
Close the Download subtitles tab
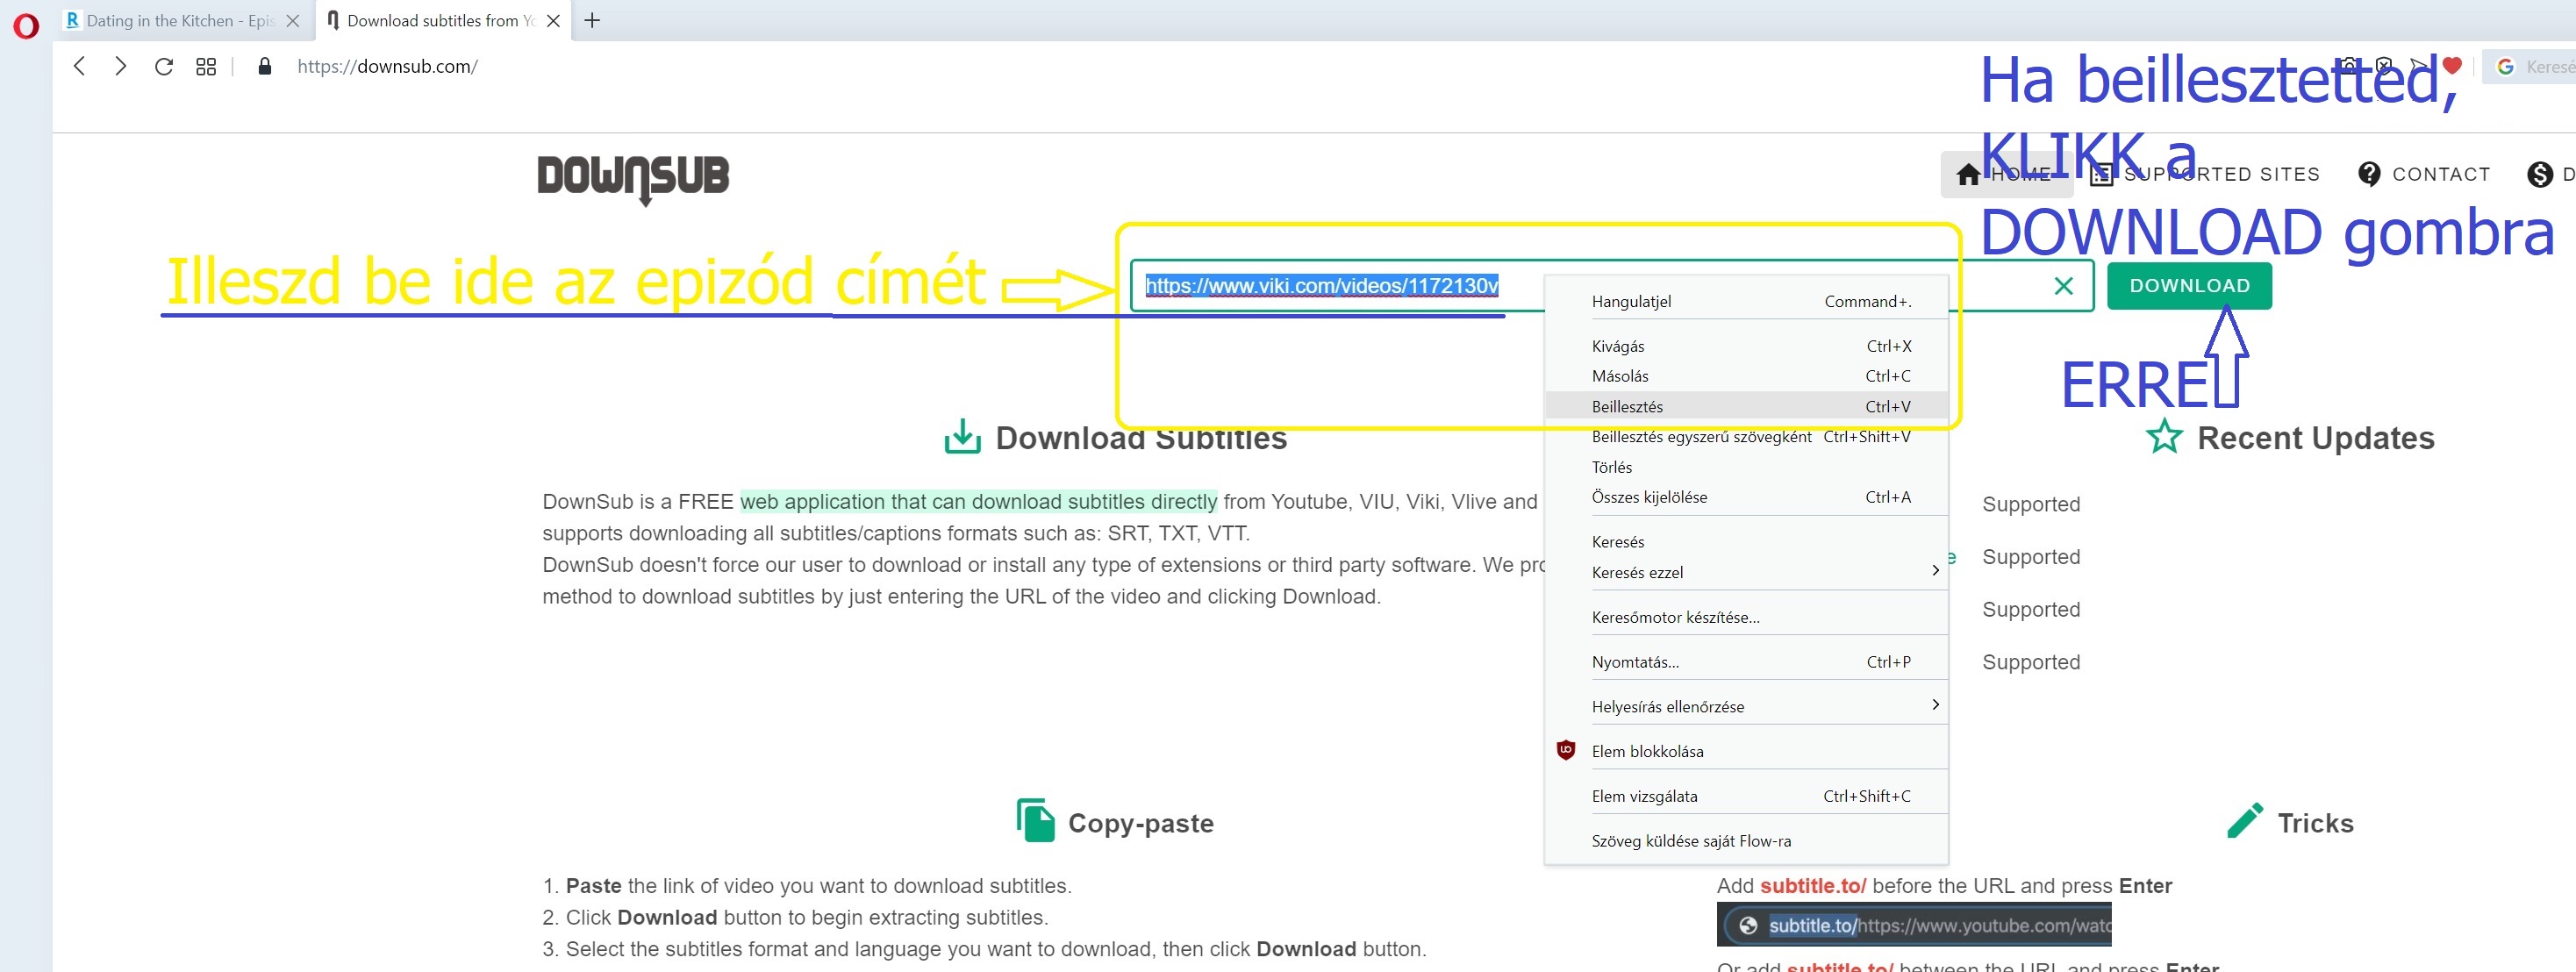pyautogui.click(x=553, y=20)
